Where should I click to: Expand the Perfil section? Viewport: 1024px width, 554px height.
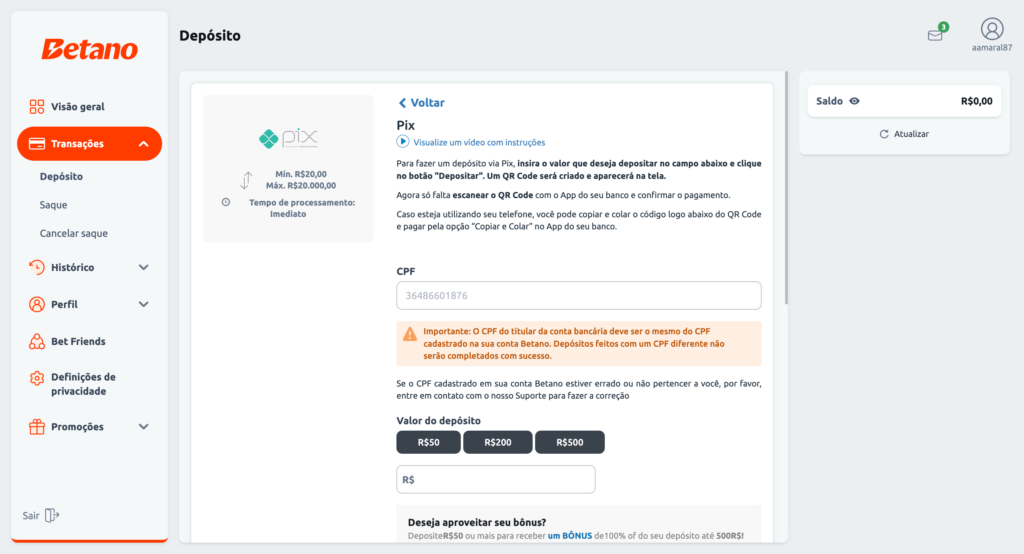tap(144, 304)
